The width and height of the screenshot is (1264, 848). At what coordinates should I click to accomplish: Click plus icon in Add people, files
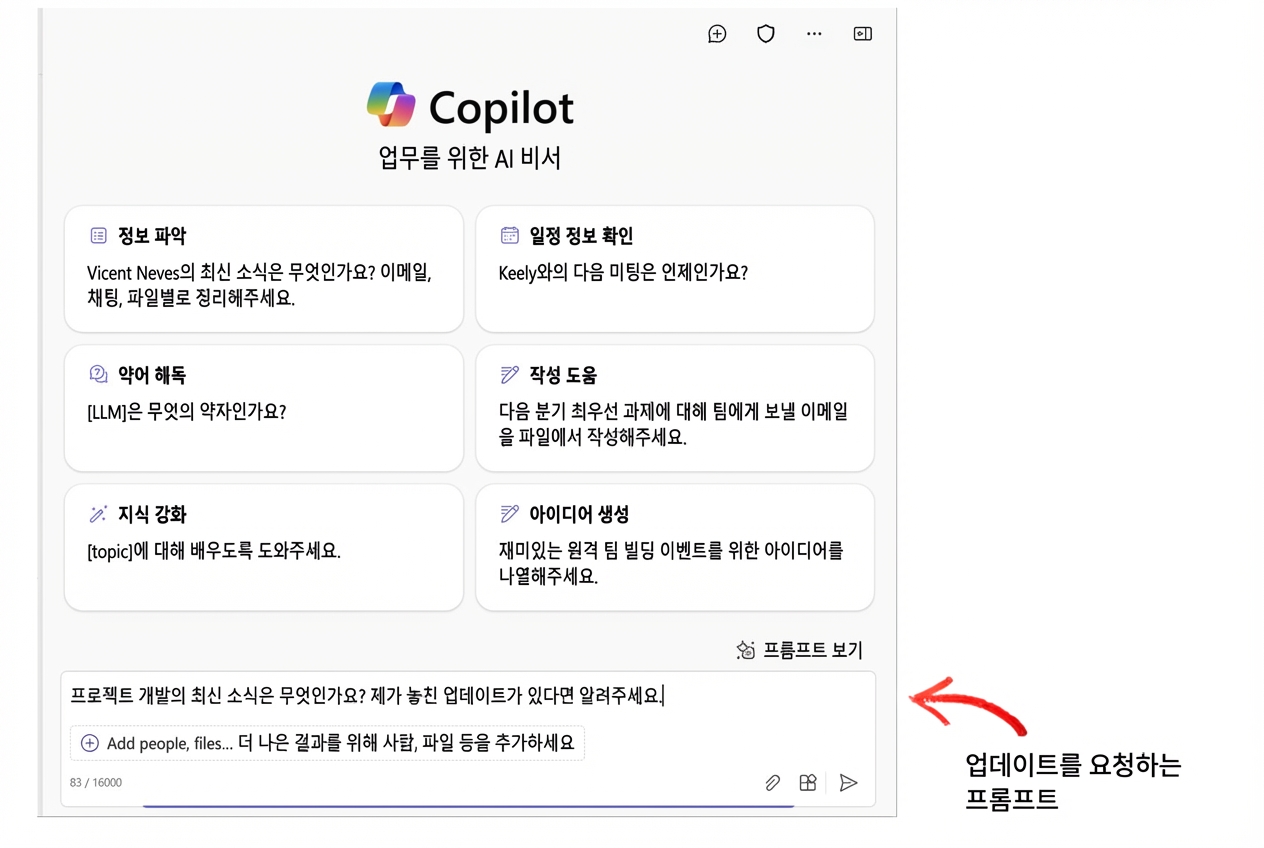90,743
